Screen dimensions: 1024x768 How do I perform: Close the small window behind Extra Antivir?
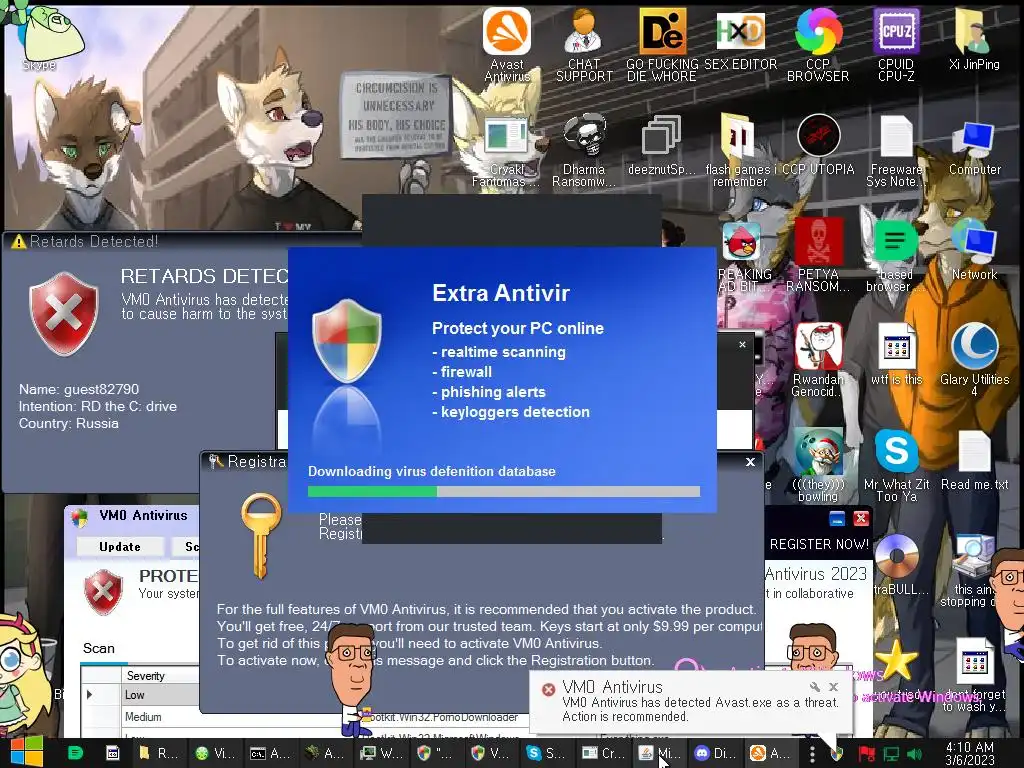[x=742, y=344]
